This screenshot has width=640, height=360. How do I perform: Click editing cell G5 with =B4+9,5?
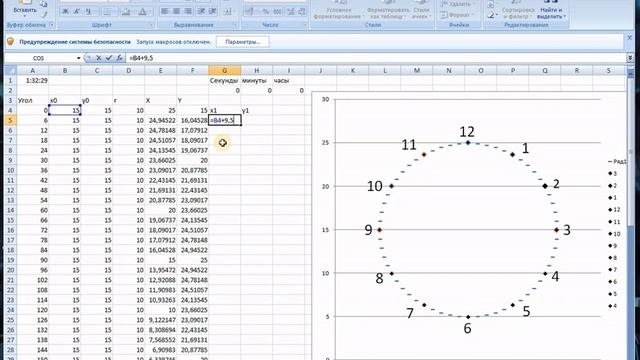pos(224,120)
